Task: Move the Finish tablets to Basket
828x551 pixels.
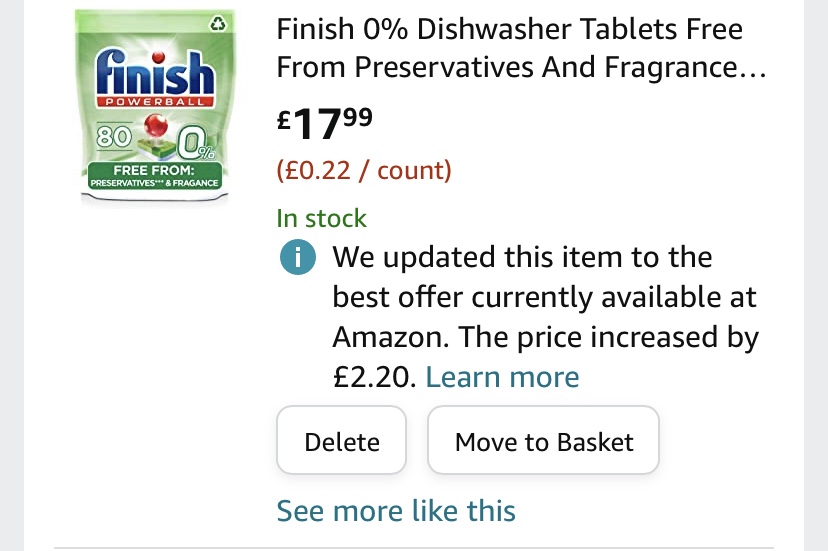Action: pyautogui.click(x=543, y=440)
